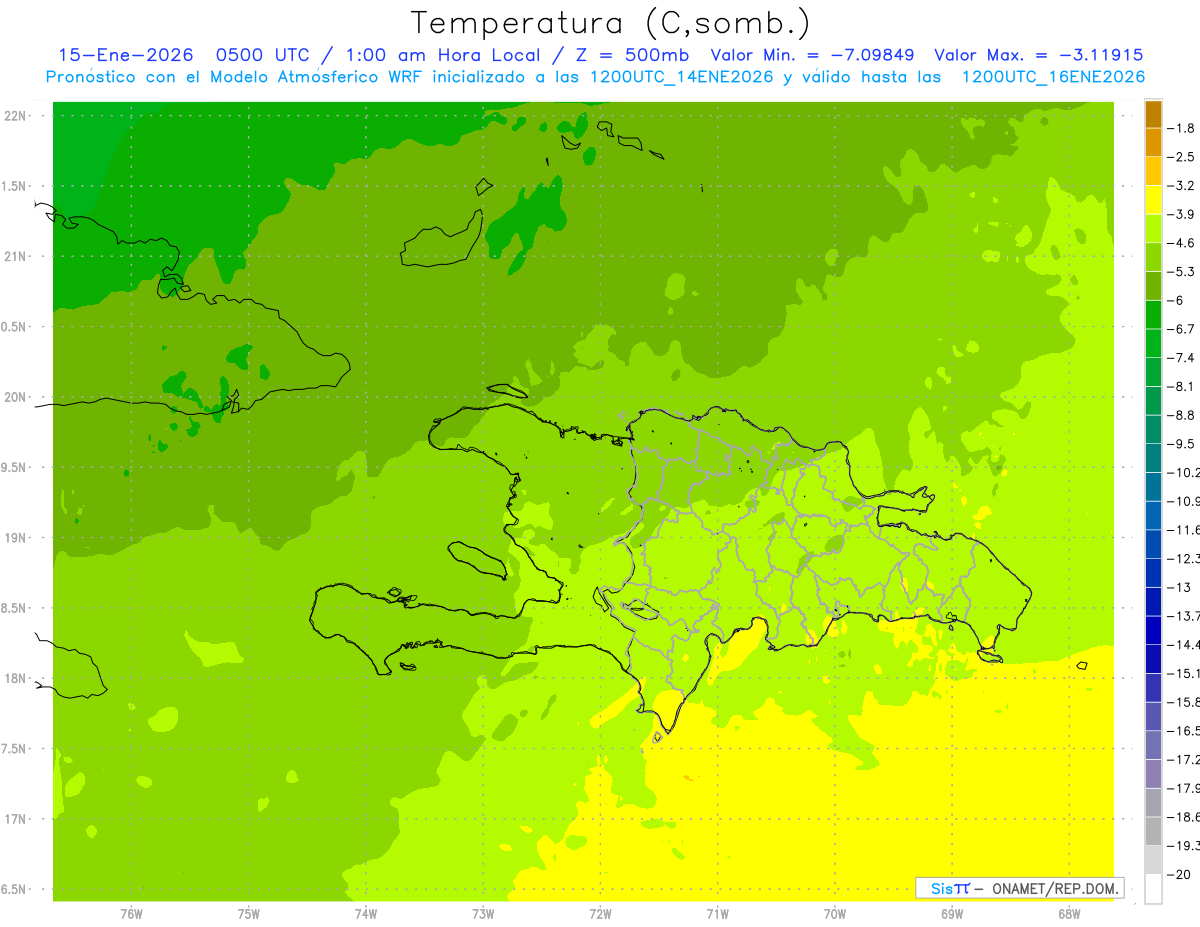Click the -7.4 colorbar value
Image resolution: width=1200 pixels, height=927 pixels.
[x=1182, y=358]
